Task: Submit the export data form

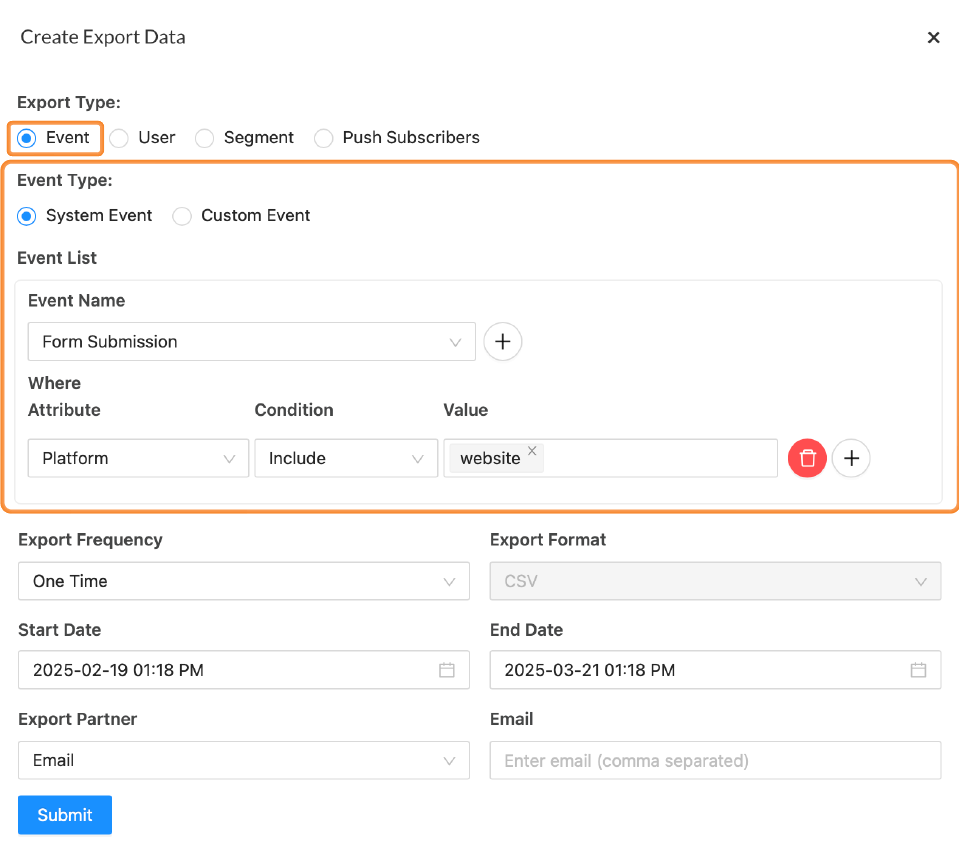Action: 65,815
